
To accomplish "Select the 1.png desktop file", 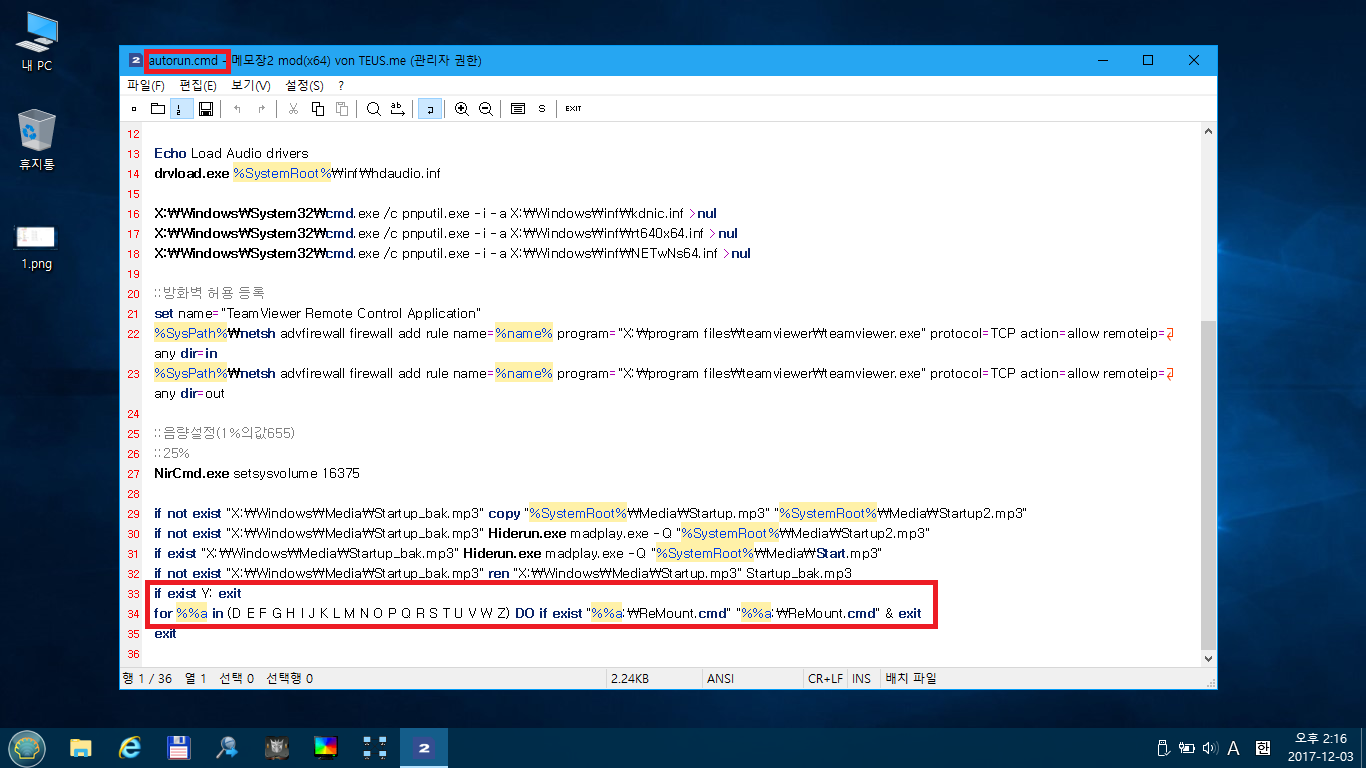I will pos(37,247).
